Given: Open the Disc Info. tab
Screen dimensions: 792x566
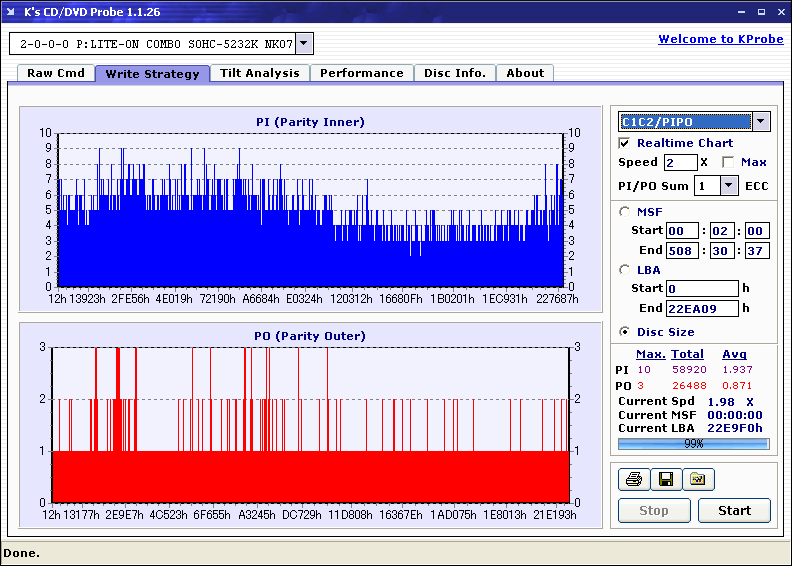Looking at the screenshot, I should 454,73.
